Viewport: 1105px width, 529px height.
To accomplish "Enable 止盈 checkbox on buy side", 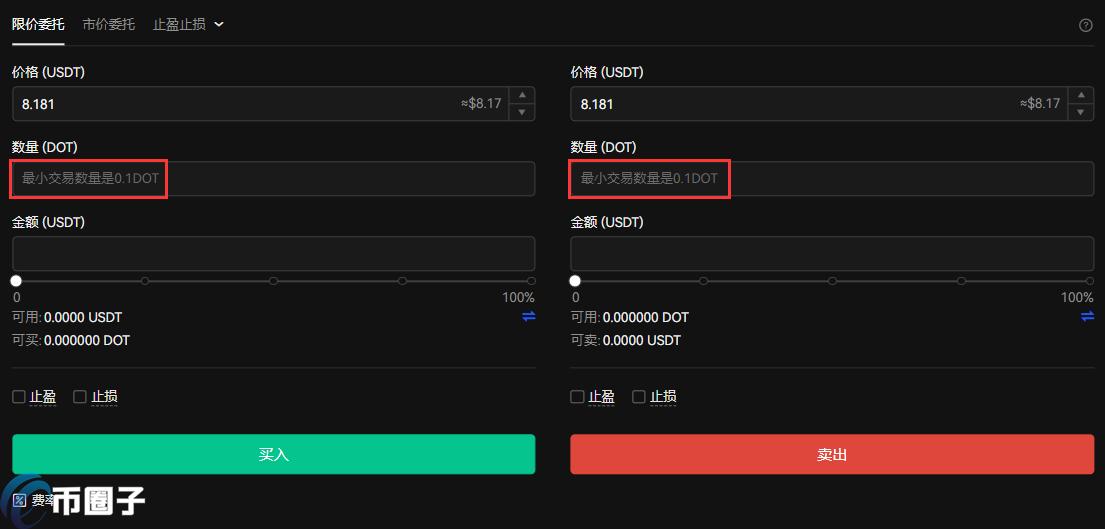I will (19, 397).
